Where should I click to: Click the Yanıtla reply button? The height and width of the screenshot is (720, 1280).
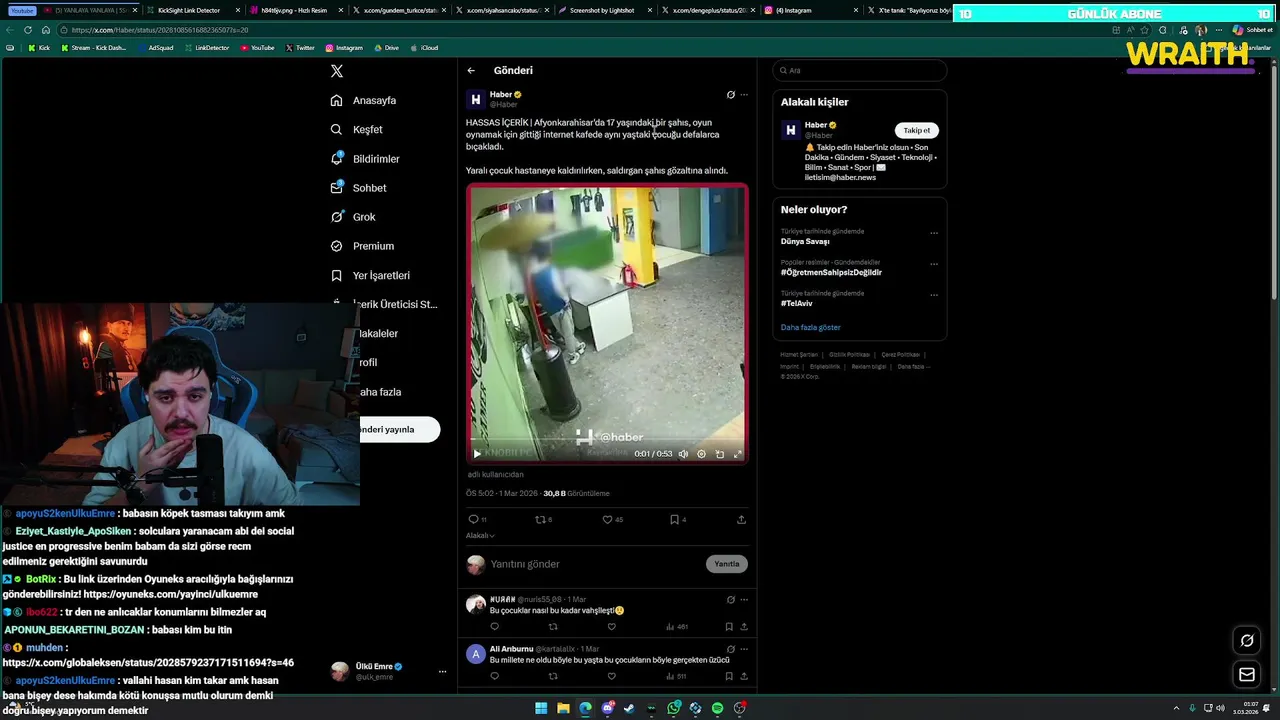727,564
